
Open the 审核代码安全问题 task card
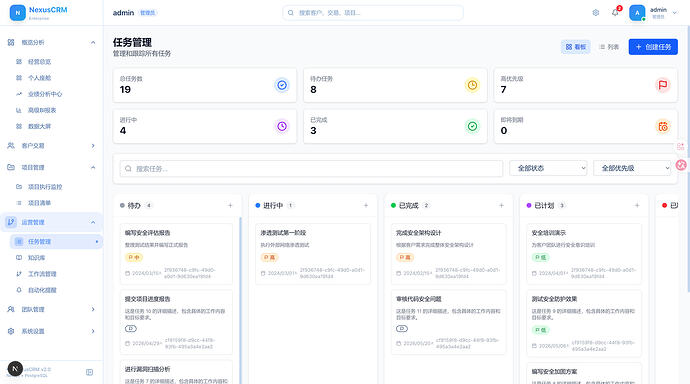click(448, 322)
